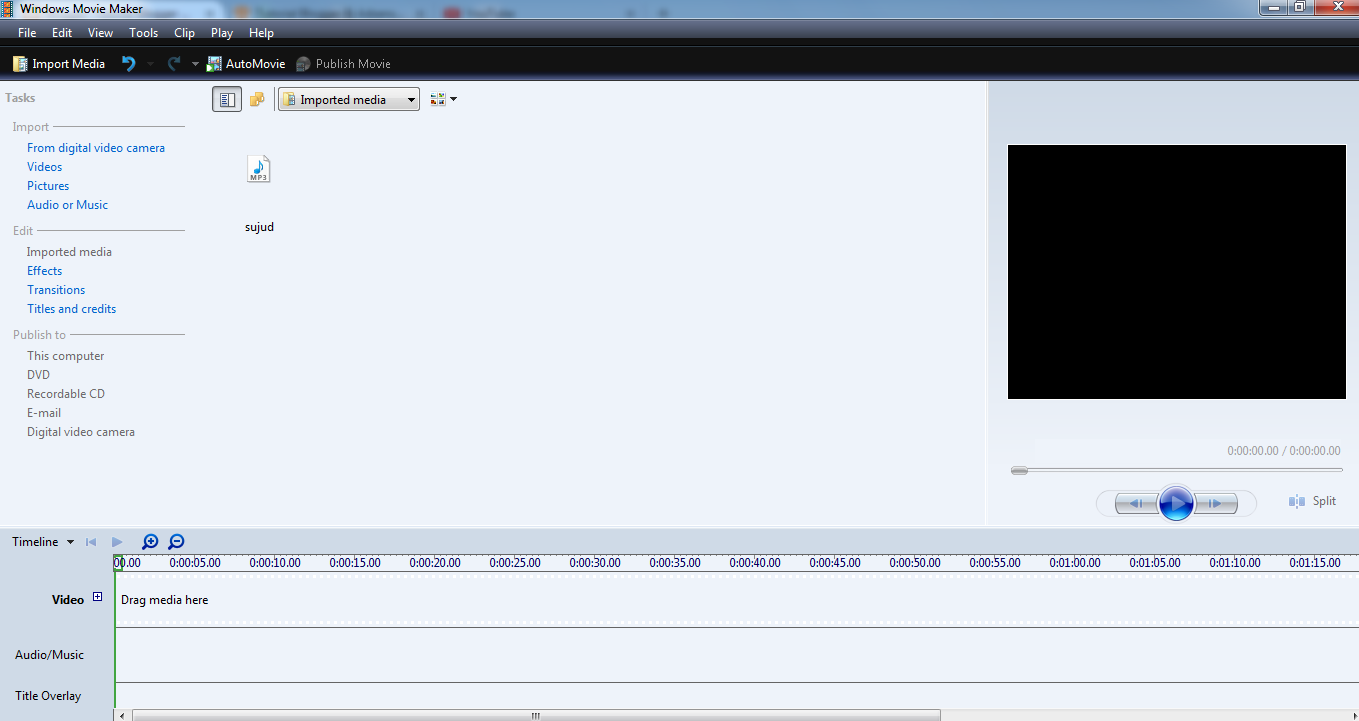
Task: Click the Videos import link
Action: (x=44, y=167)
